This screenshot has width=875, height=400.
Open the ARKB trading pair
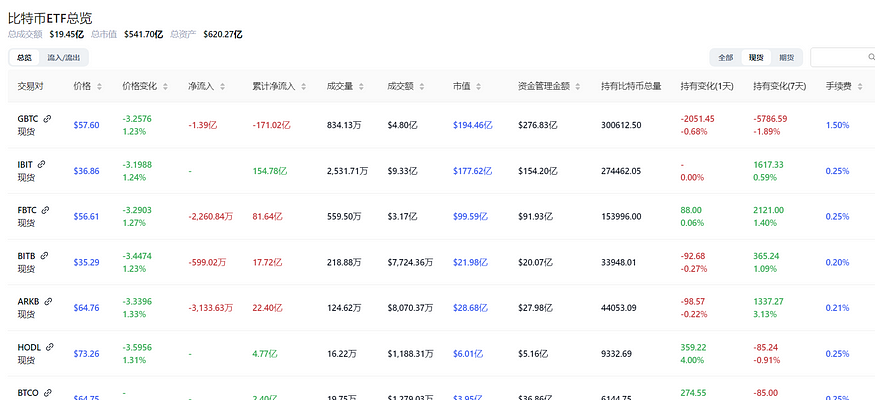[x=28, y=302]
